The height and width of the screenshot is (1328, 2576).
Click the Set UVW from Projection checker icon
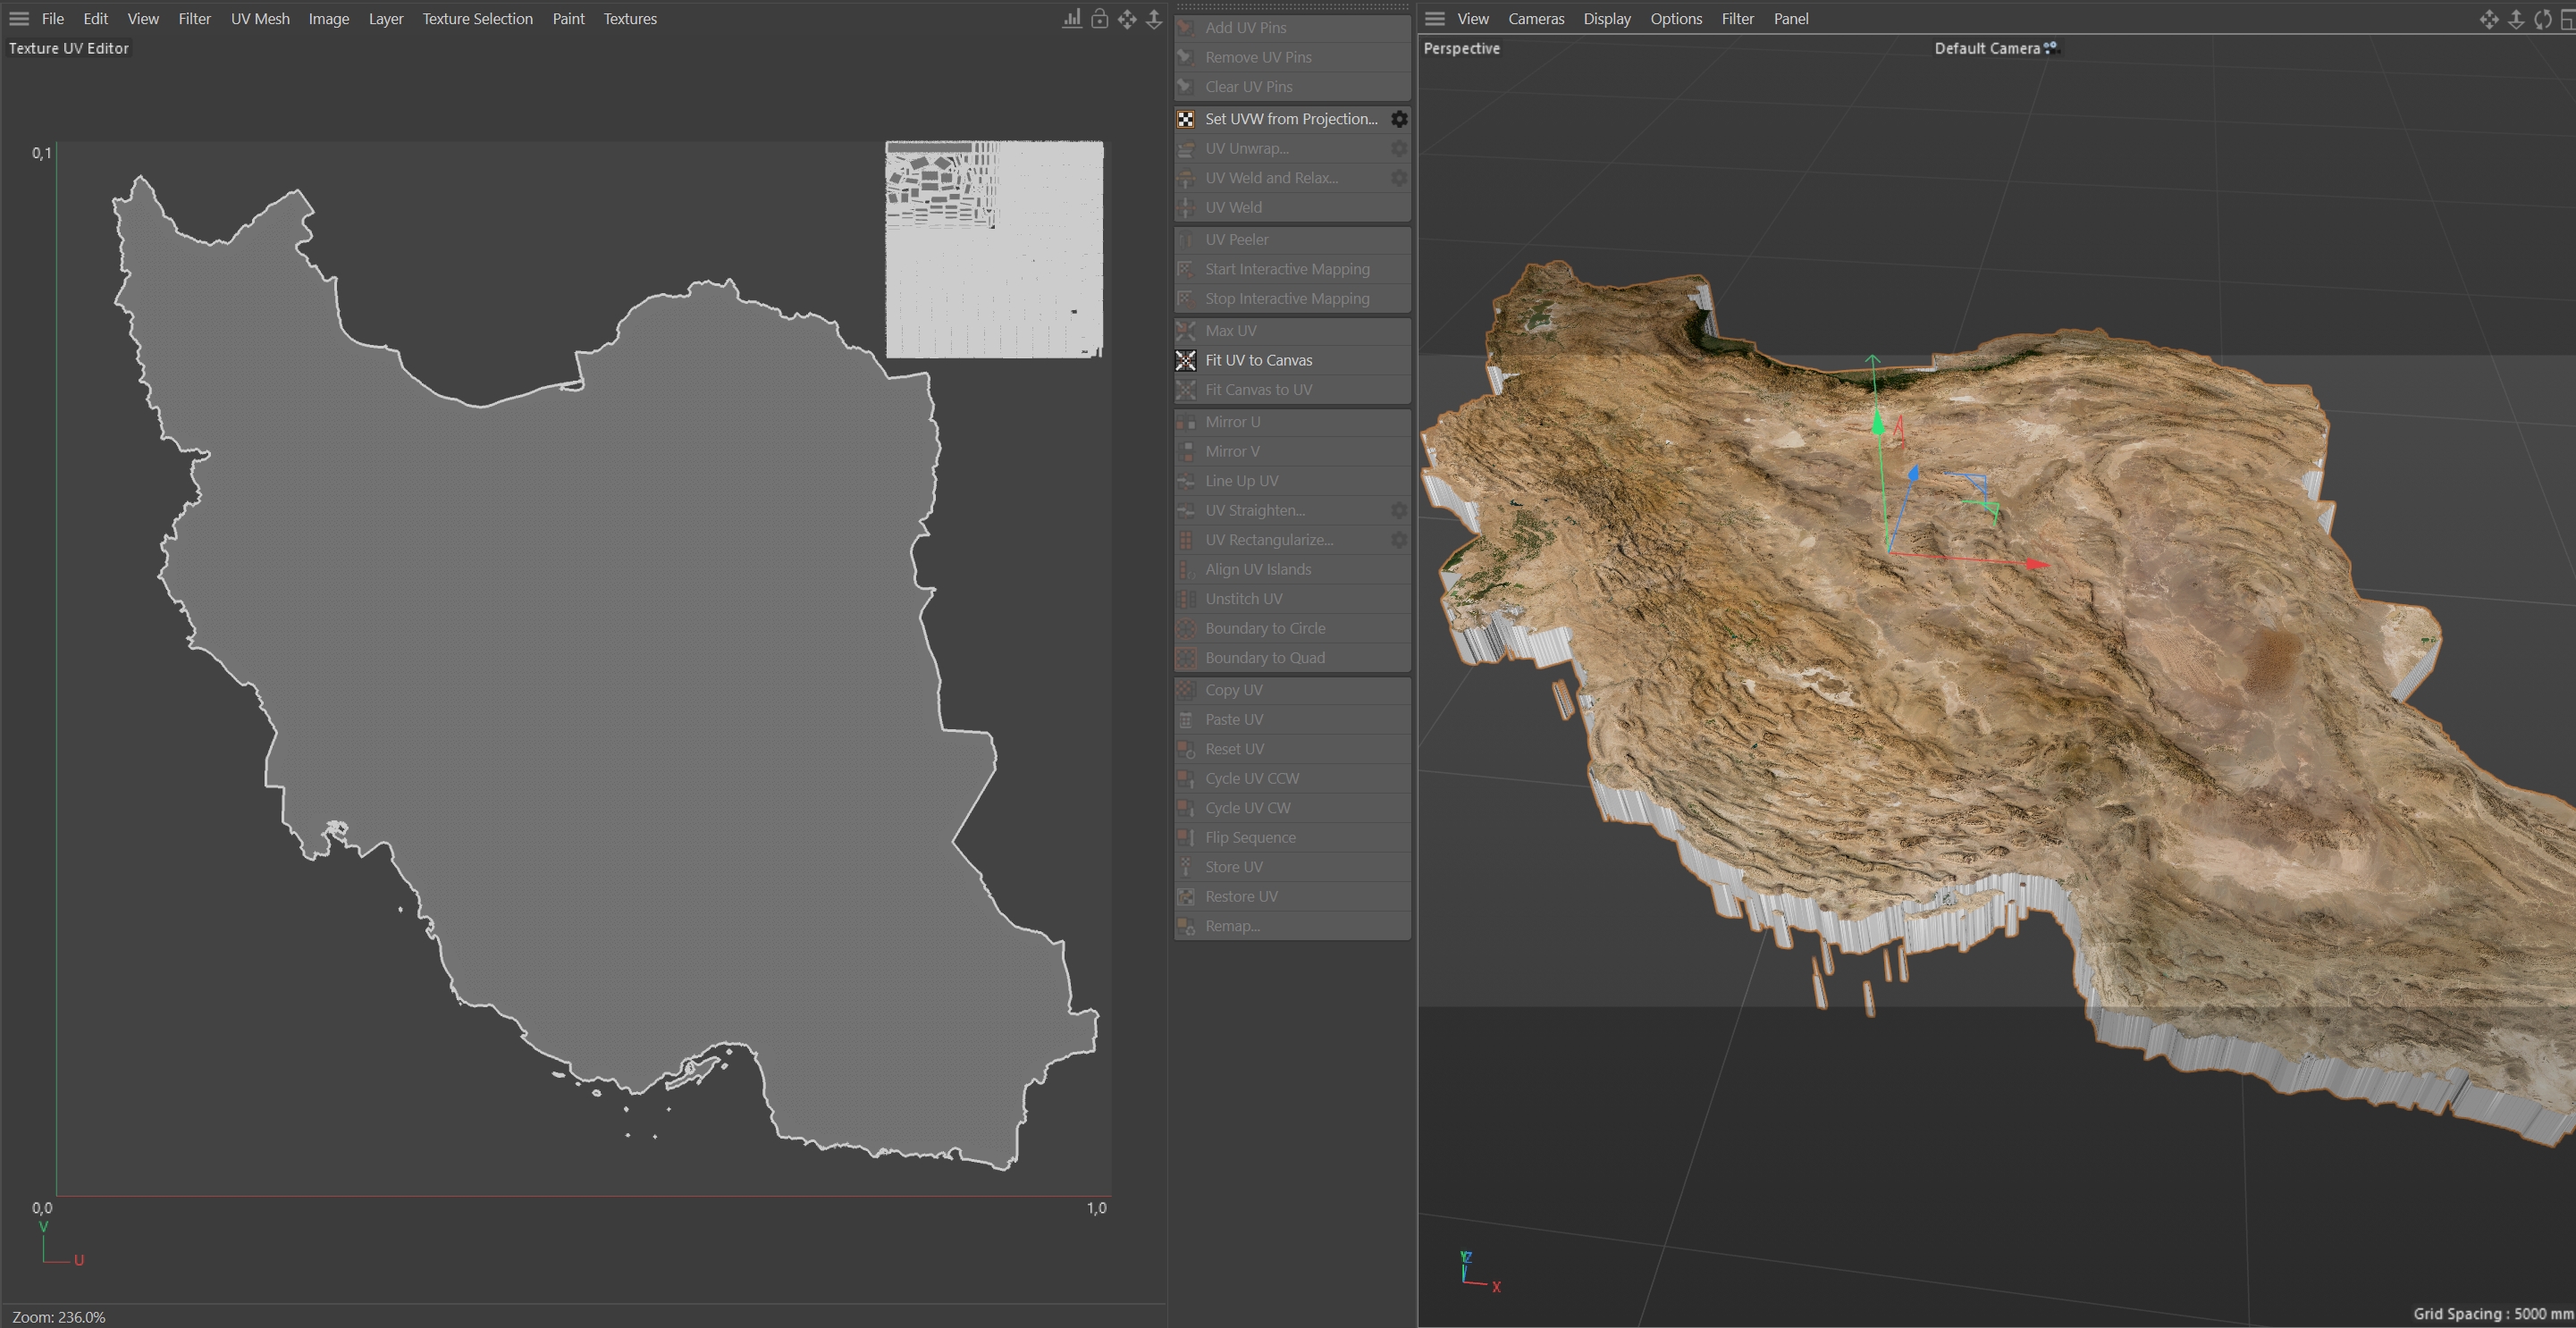1186,119
